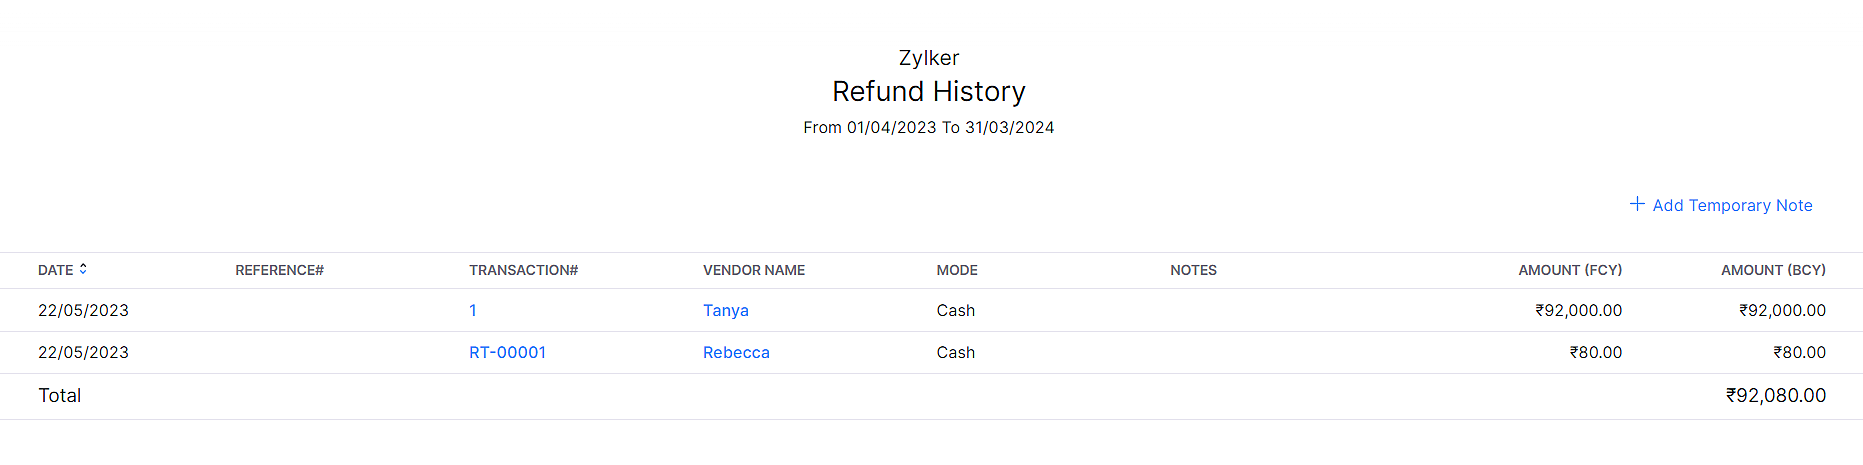This screenshot has width=1863, height=465.
Task: Open the RT-00001 transaction link
Action: tap(507, 352)
